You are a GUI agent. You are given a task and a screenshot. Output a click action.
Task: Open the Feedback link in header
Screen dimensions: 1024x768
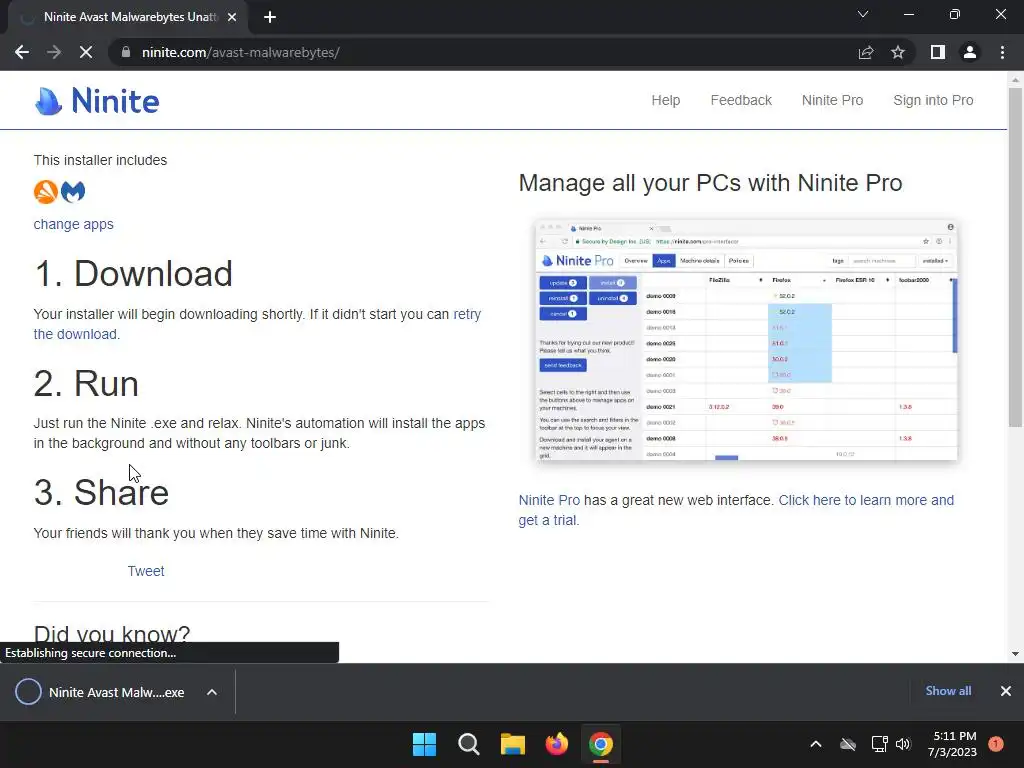click(x=741, y=101)
